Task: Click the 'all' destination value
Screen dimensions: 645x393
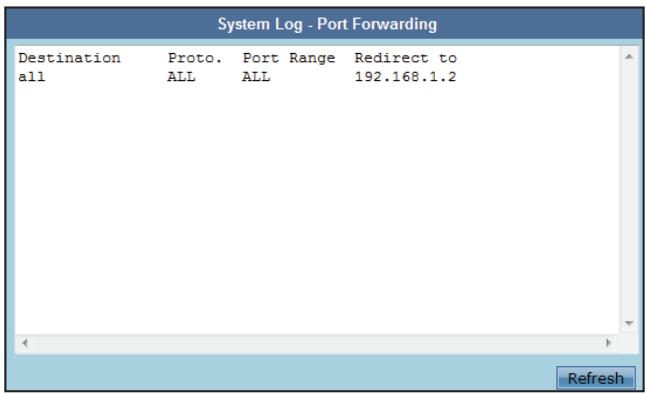Action: pos(32,77)
